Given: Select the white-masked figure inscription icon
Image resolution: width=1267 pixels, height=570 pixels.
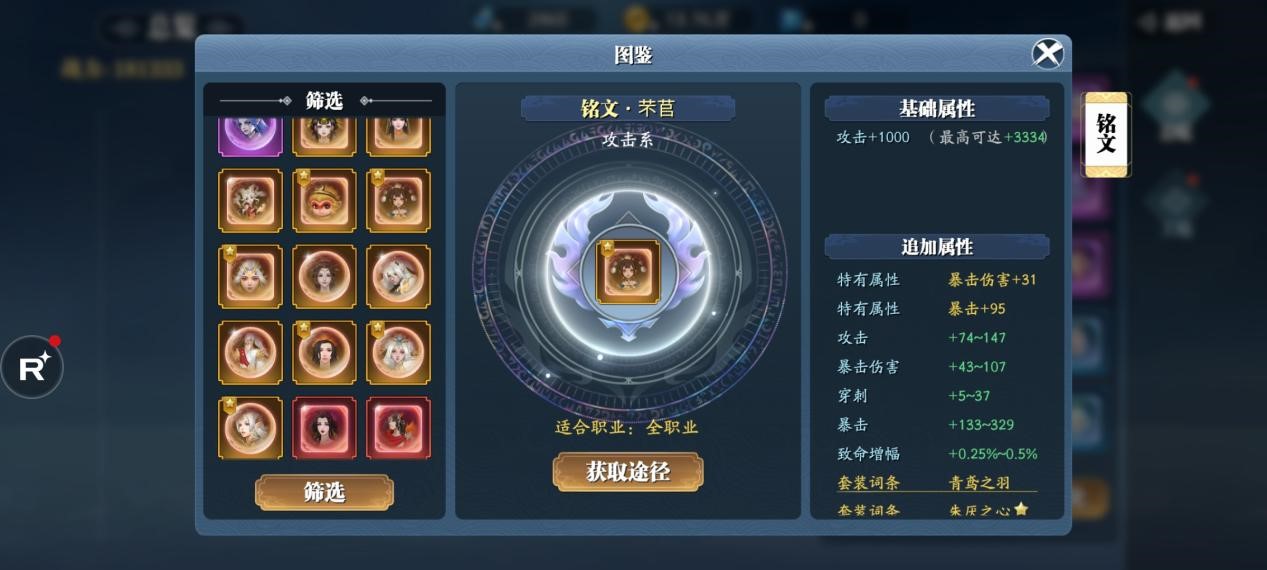Looking at the screenshot, I should click(x=250, y=200).
